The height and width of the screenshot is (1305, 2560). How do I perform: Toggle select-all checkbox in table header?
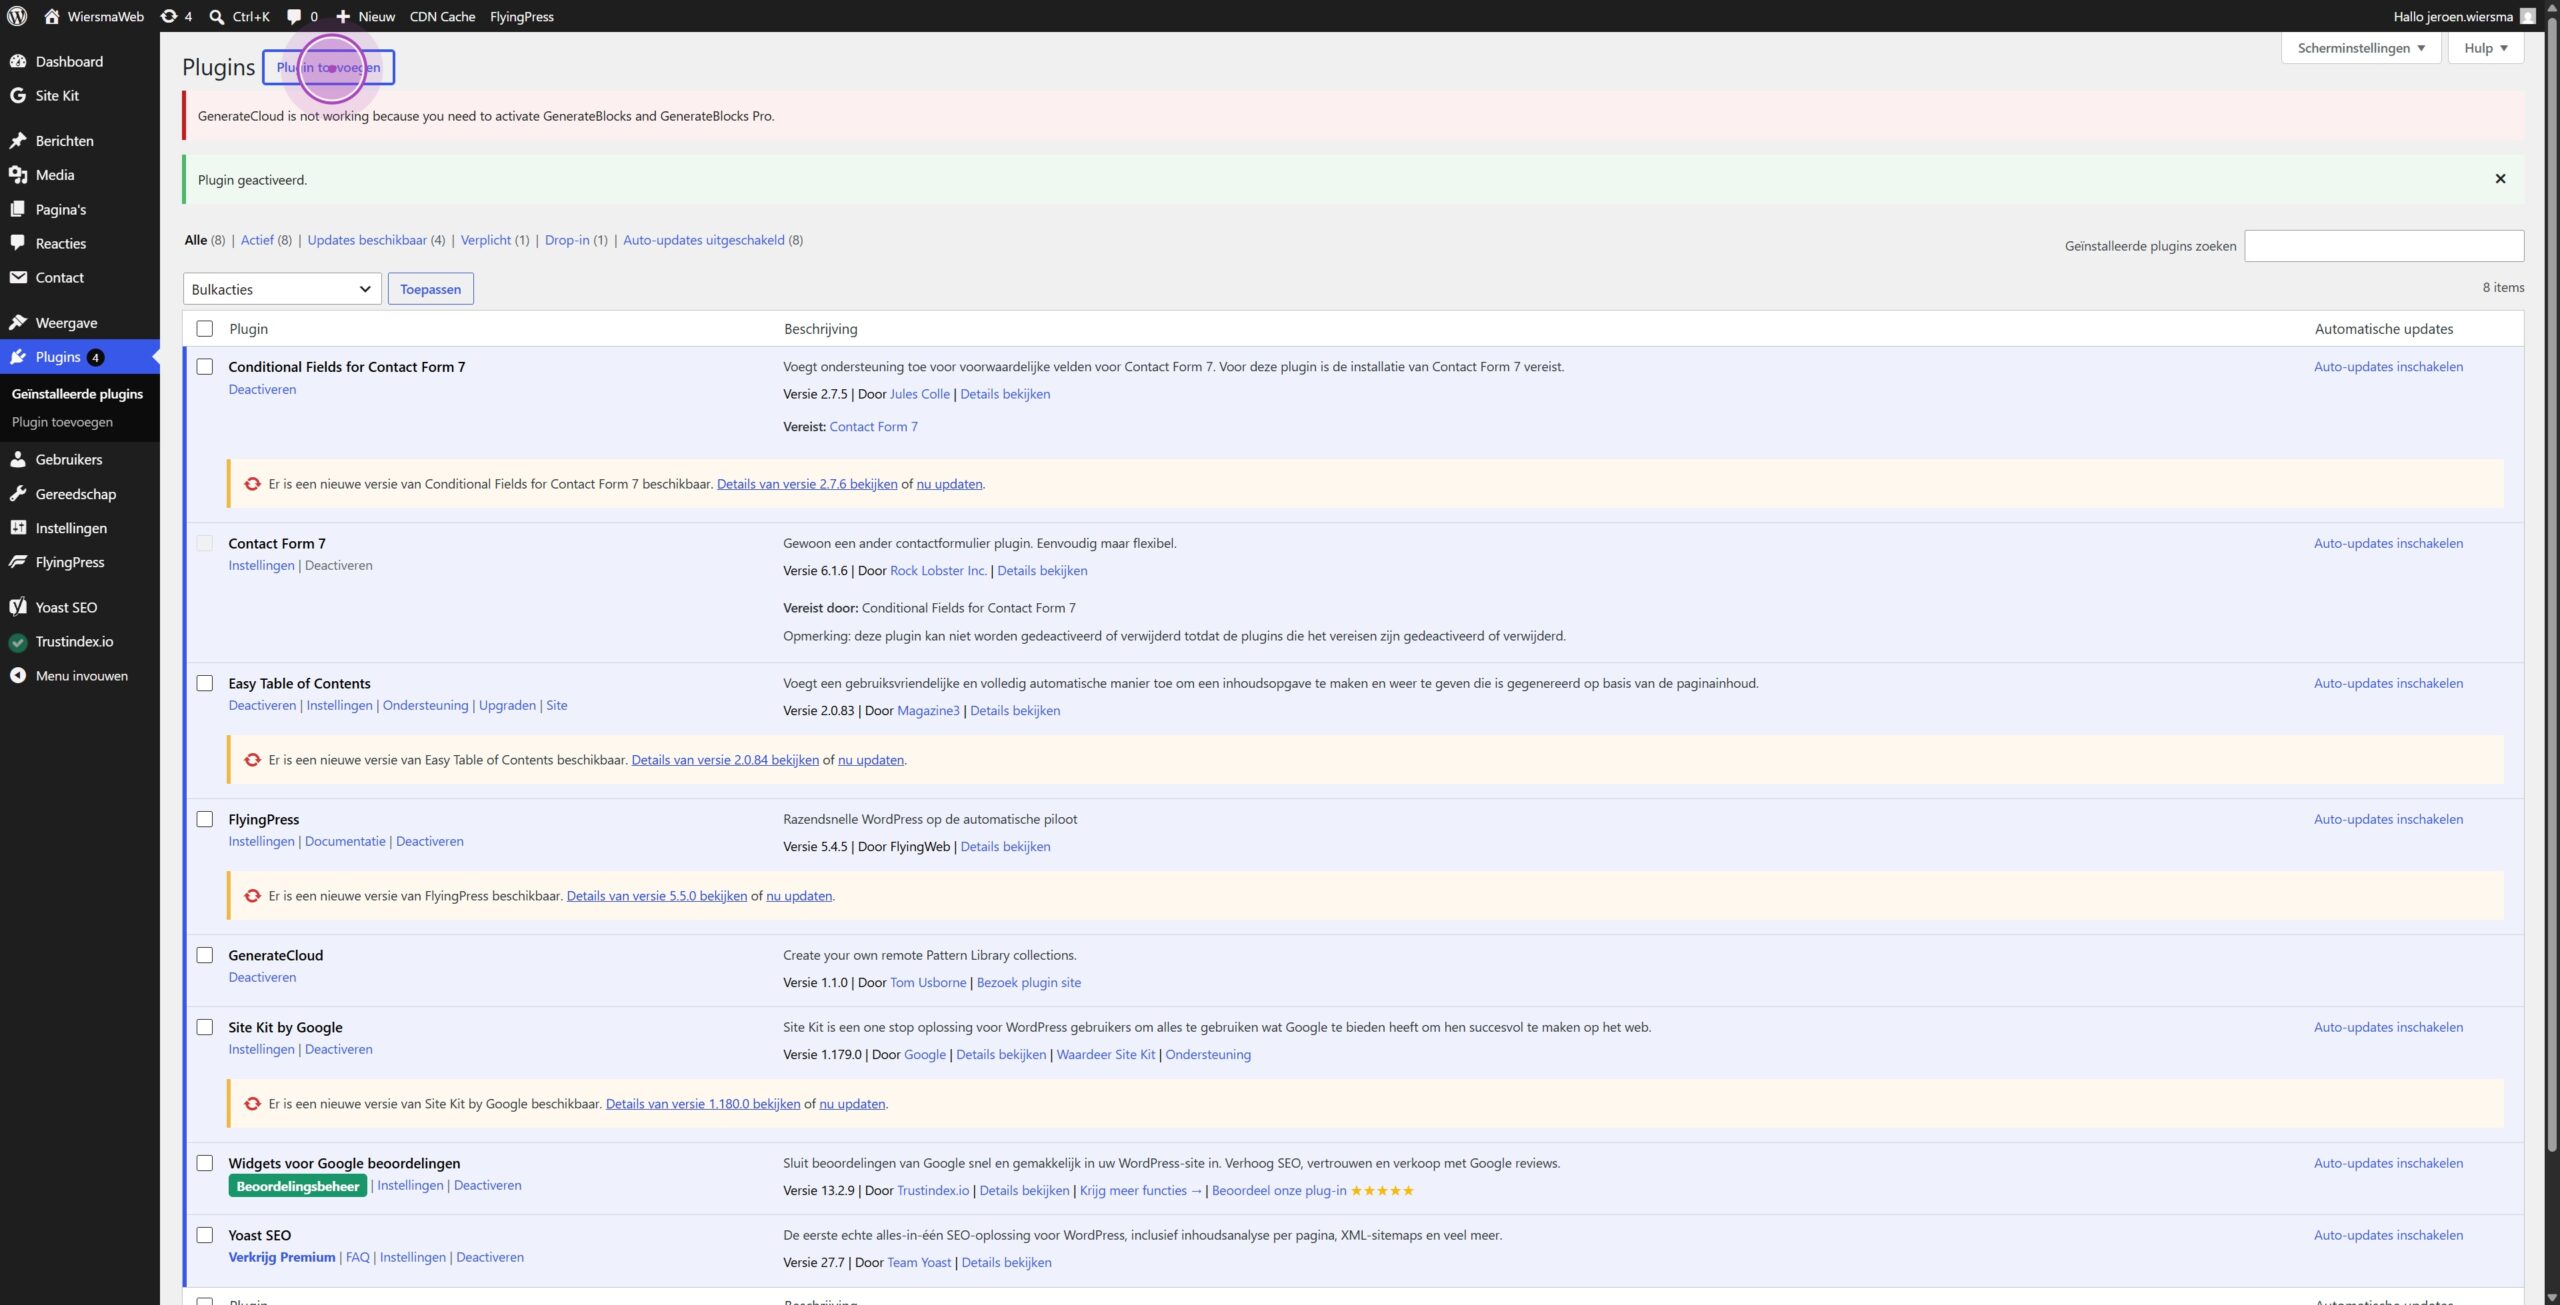pyautogui.click(x=205, y=328)
